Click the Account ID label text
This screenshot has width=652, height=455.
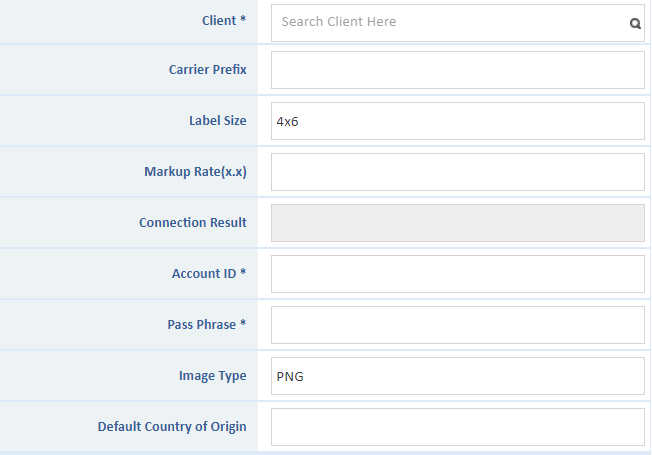208,274
